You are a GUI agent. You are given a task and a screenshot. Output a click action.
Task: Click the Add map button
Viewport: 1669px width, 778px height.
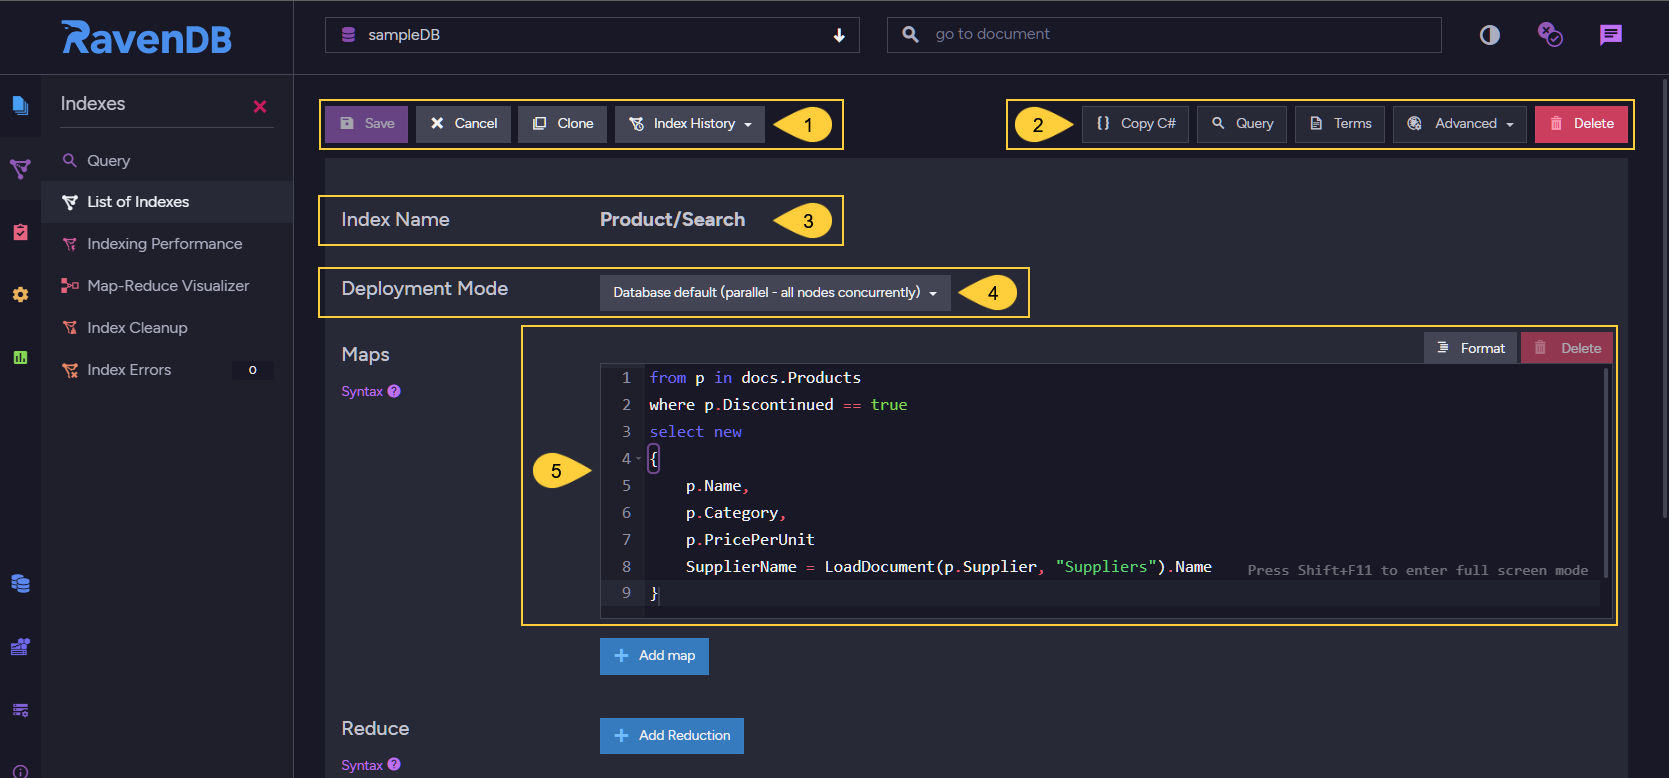point(654,656)
